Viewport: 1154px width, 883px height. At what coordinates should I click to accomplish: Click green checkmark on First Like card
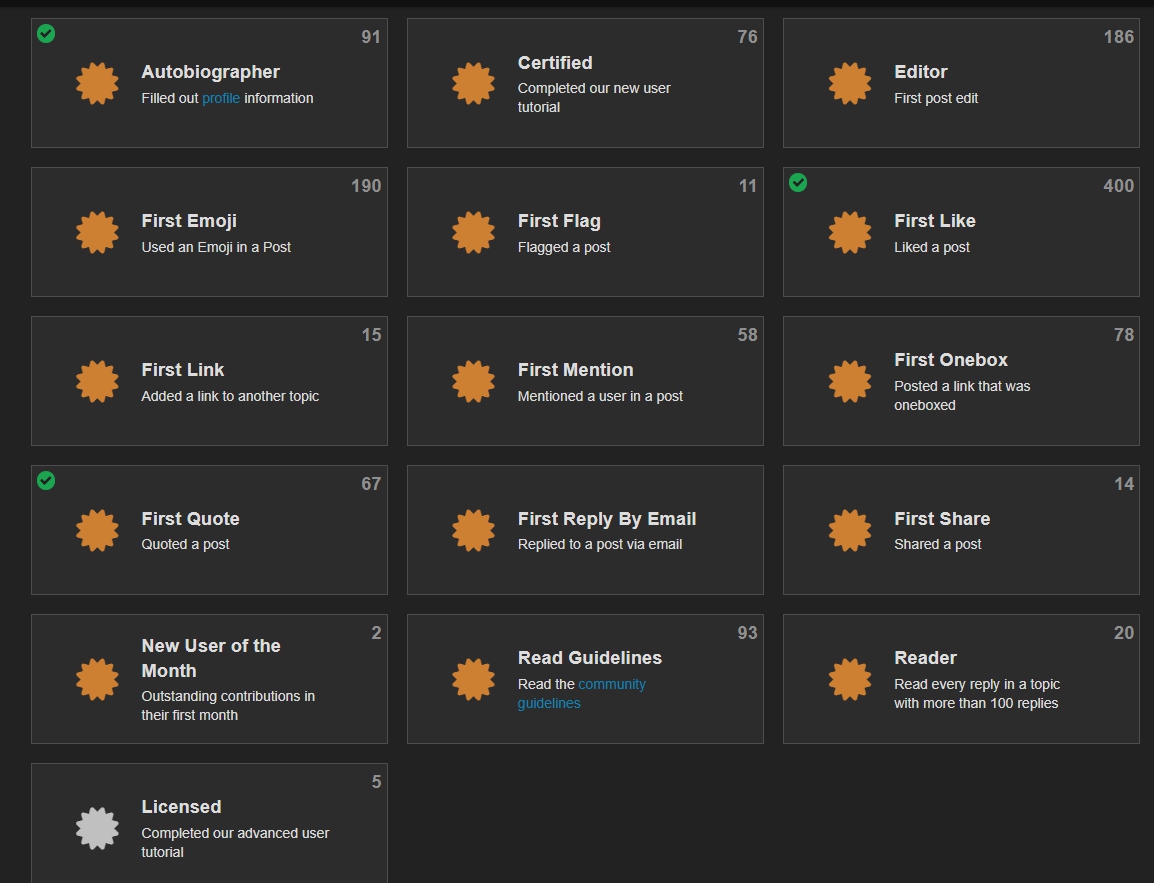tap(798, 182)
